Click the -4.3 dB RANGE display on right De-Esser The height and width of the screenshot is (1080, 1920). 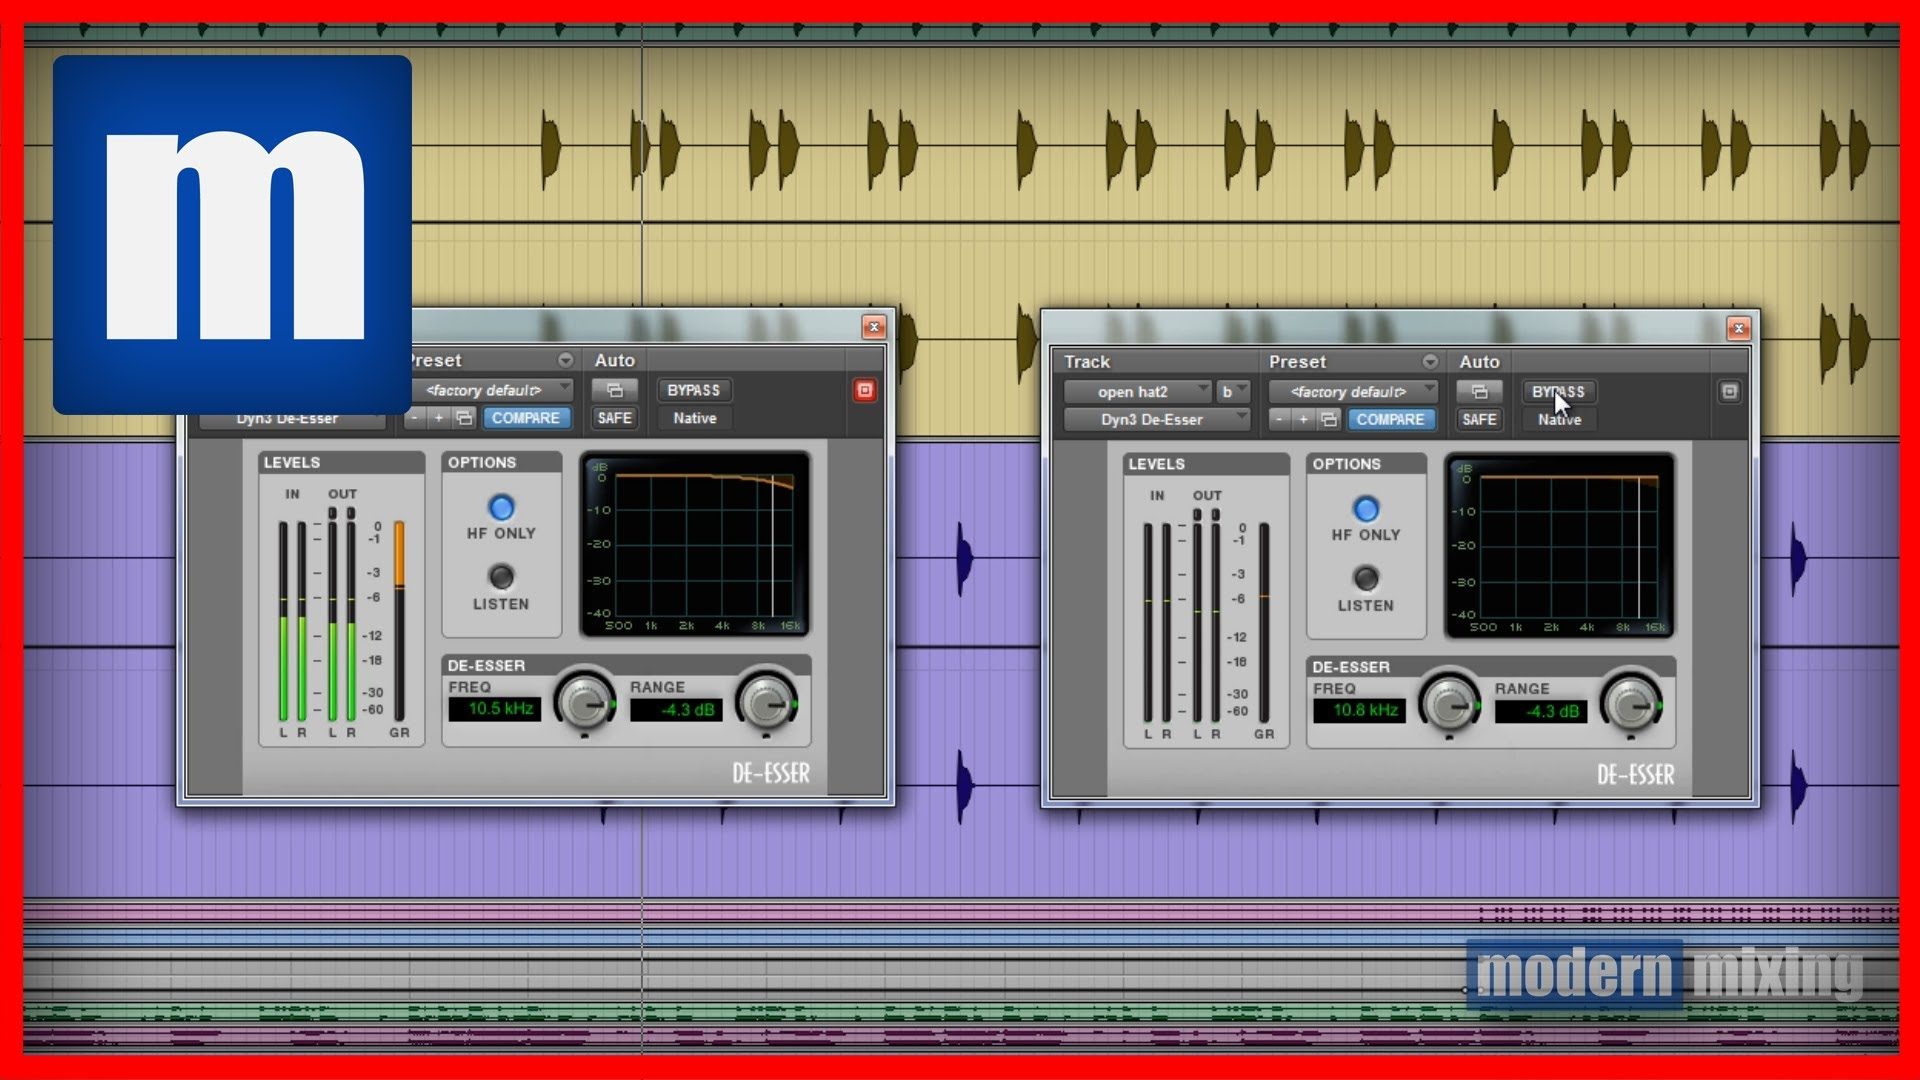point(1541,712)
